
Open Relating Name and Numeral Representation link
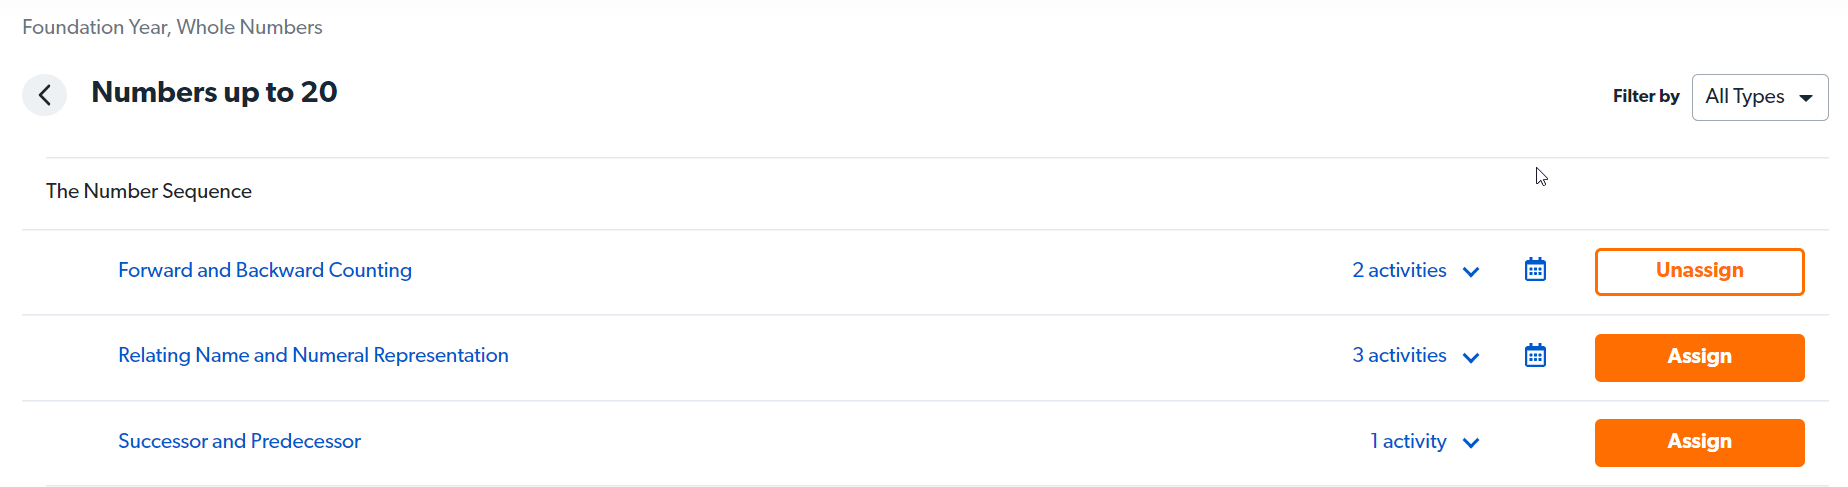pos(313,355)
